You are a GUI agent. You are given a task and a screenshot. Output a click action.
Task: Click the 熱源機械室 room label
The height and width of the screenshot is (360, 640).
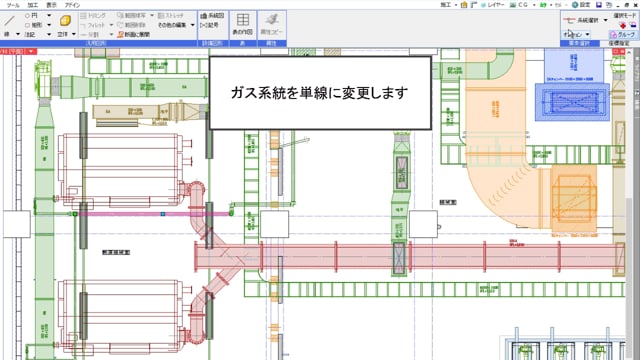tap(116, 253)
